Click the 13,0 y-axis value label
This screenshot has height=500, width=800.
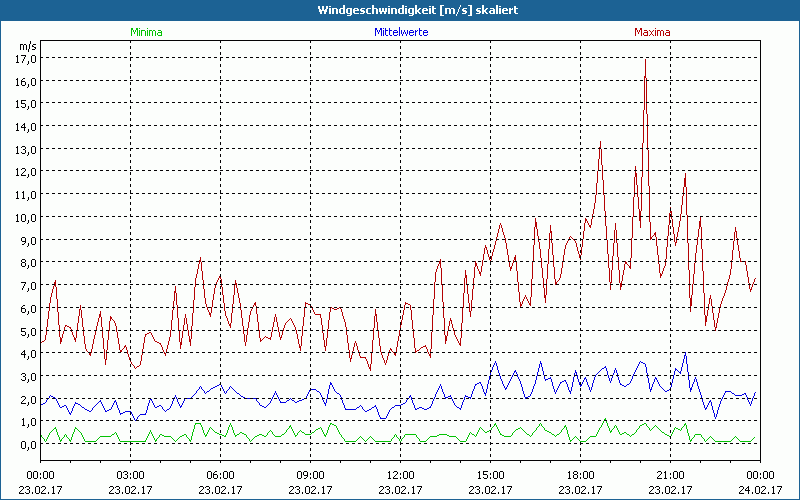click(26, 149)
